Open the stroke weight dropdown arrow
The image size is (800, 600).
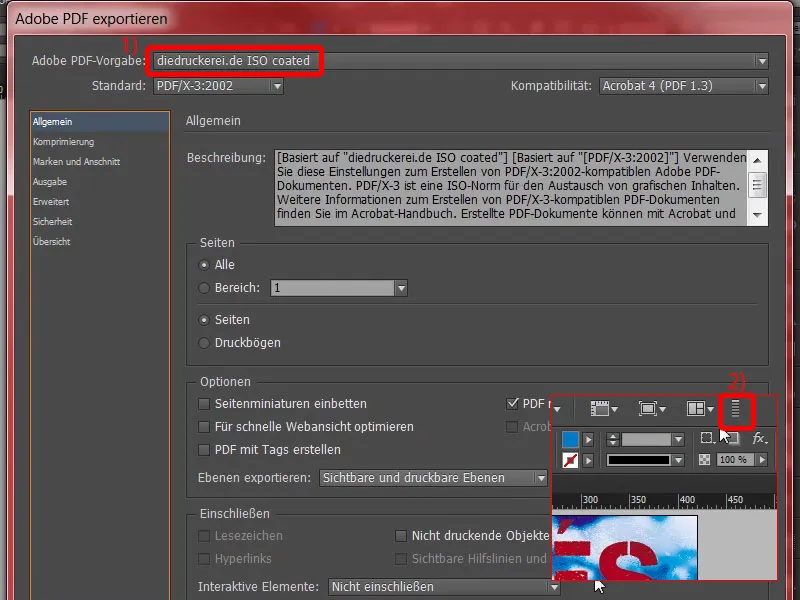(678, 439)
